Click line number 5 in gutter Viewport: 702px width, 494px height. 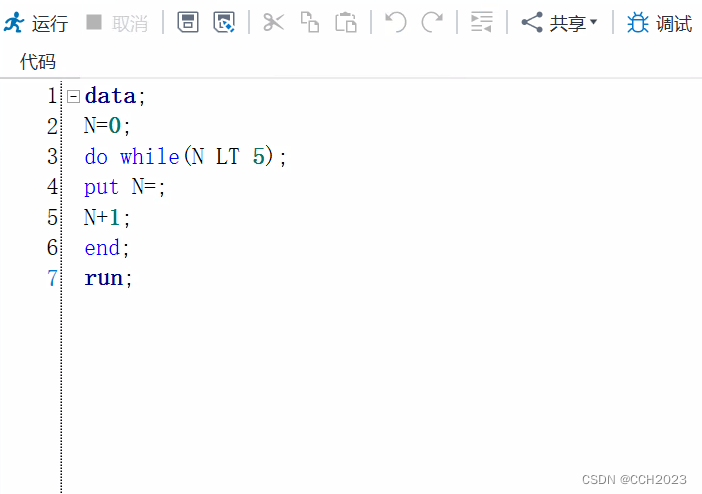(x=52, y=217)
